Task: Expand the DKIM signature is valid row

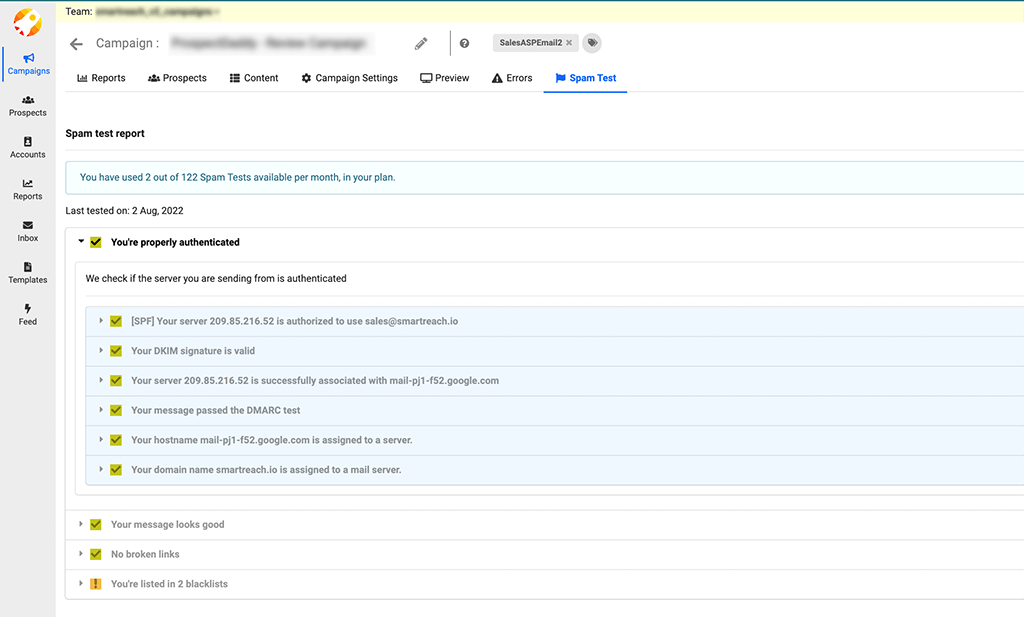Action: [x=101, y=351]
